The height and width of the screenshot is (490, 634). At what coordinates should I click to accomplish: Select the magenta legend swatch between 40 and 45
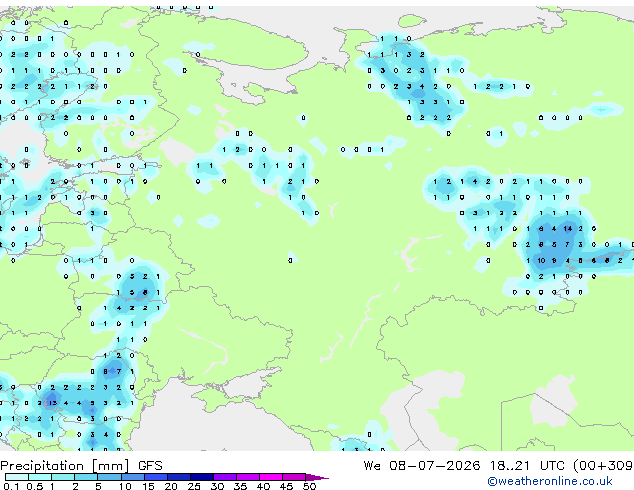click(x=271, y=477)
